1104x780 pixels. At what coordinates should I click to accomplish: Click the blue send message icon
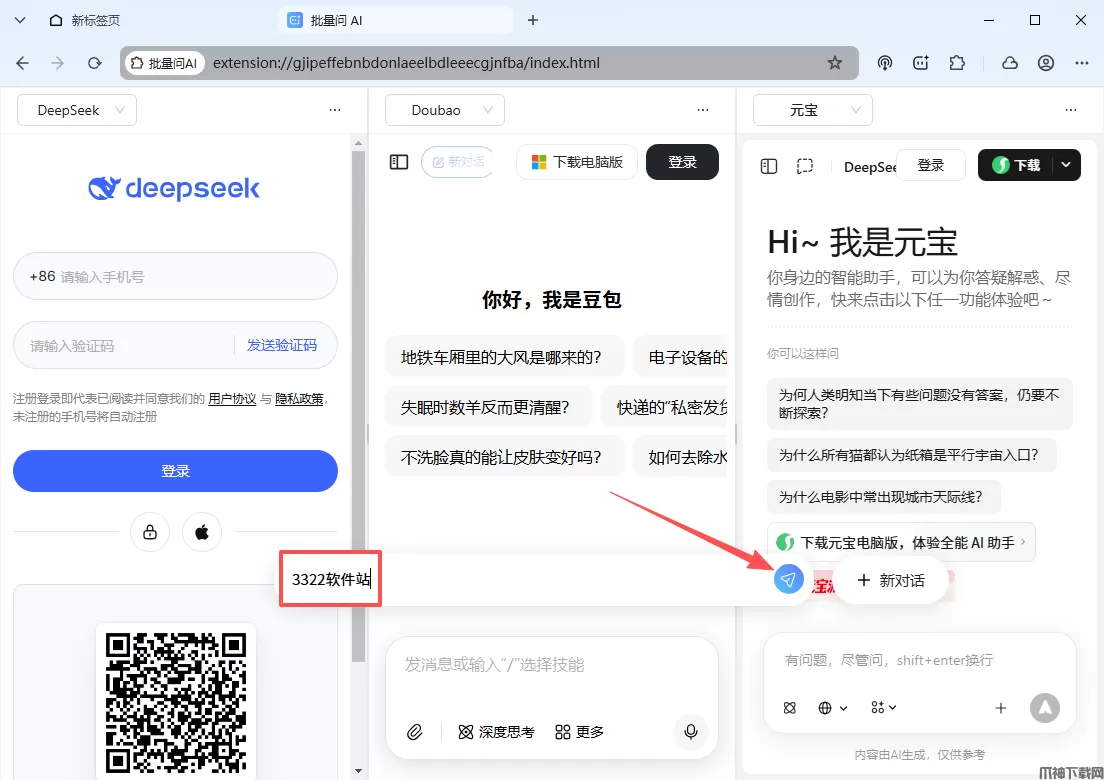coord(788,579)
